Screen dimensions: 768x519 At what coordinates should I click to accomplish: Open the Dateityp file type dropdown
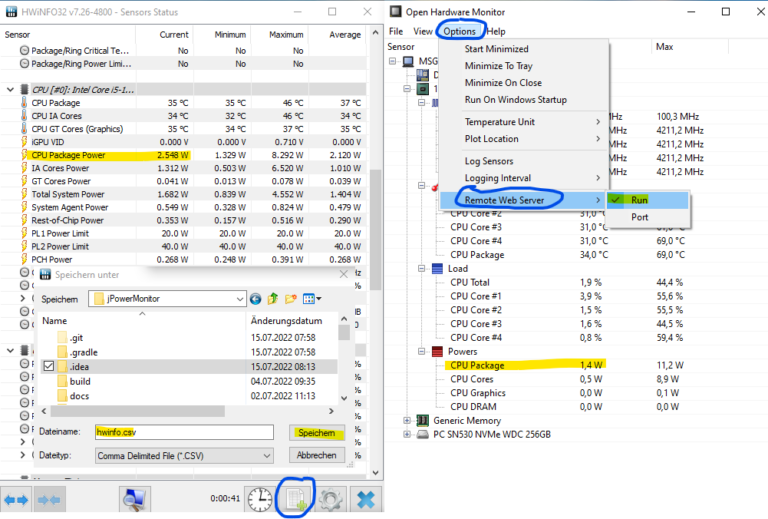267,456
